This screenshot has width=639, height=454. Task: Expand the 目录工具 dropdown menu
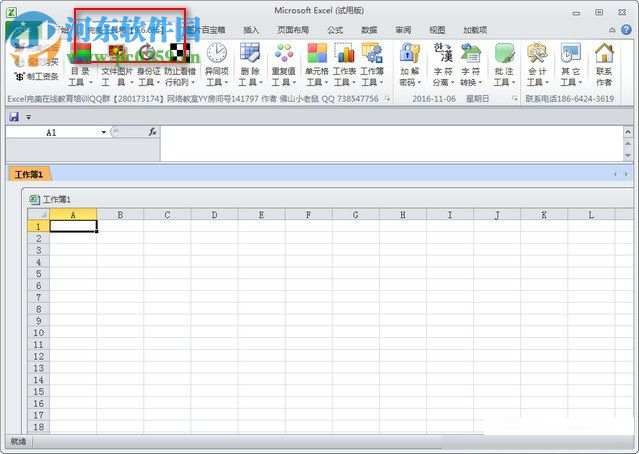click(x=91, y=83)
